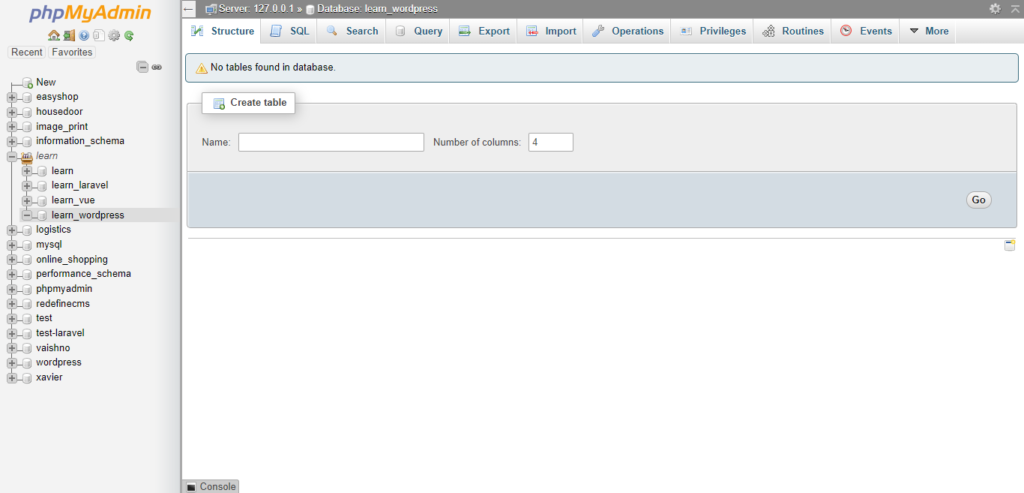The height and width of the screenshot is (493, 1024).
Task: Expand the image_print database node
Action: pos(12,127)
